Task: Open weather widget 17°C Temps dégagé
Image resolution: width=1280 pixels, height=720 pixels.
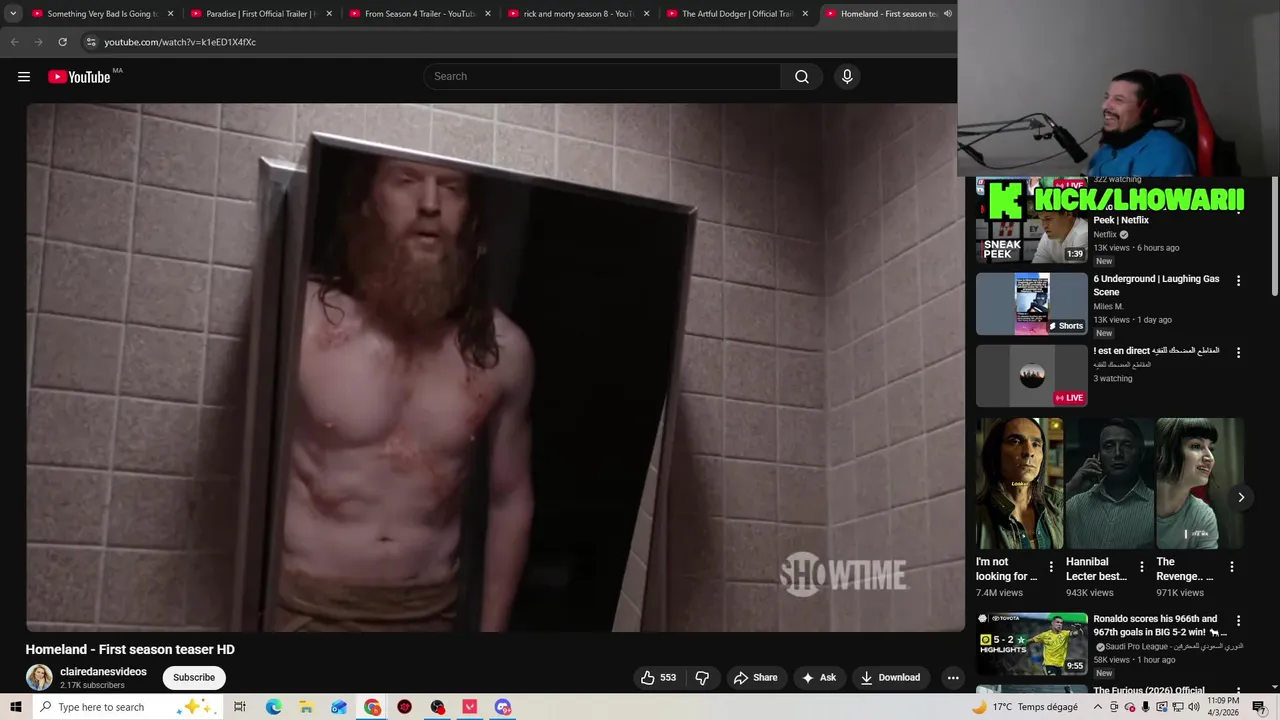Action: [x=1025, y=707]
